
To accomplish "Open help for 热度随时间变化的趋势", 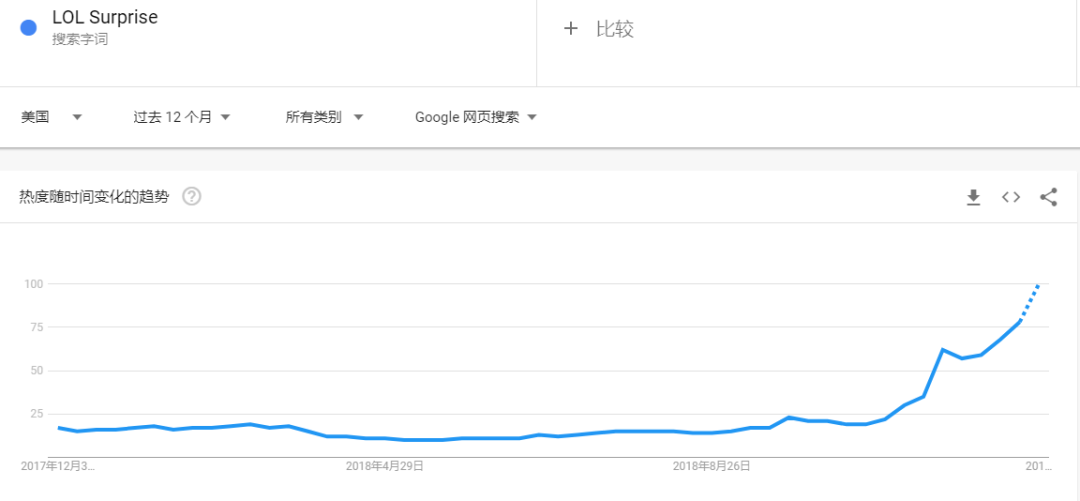I will 191,197.
